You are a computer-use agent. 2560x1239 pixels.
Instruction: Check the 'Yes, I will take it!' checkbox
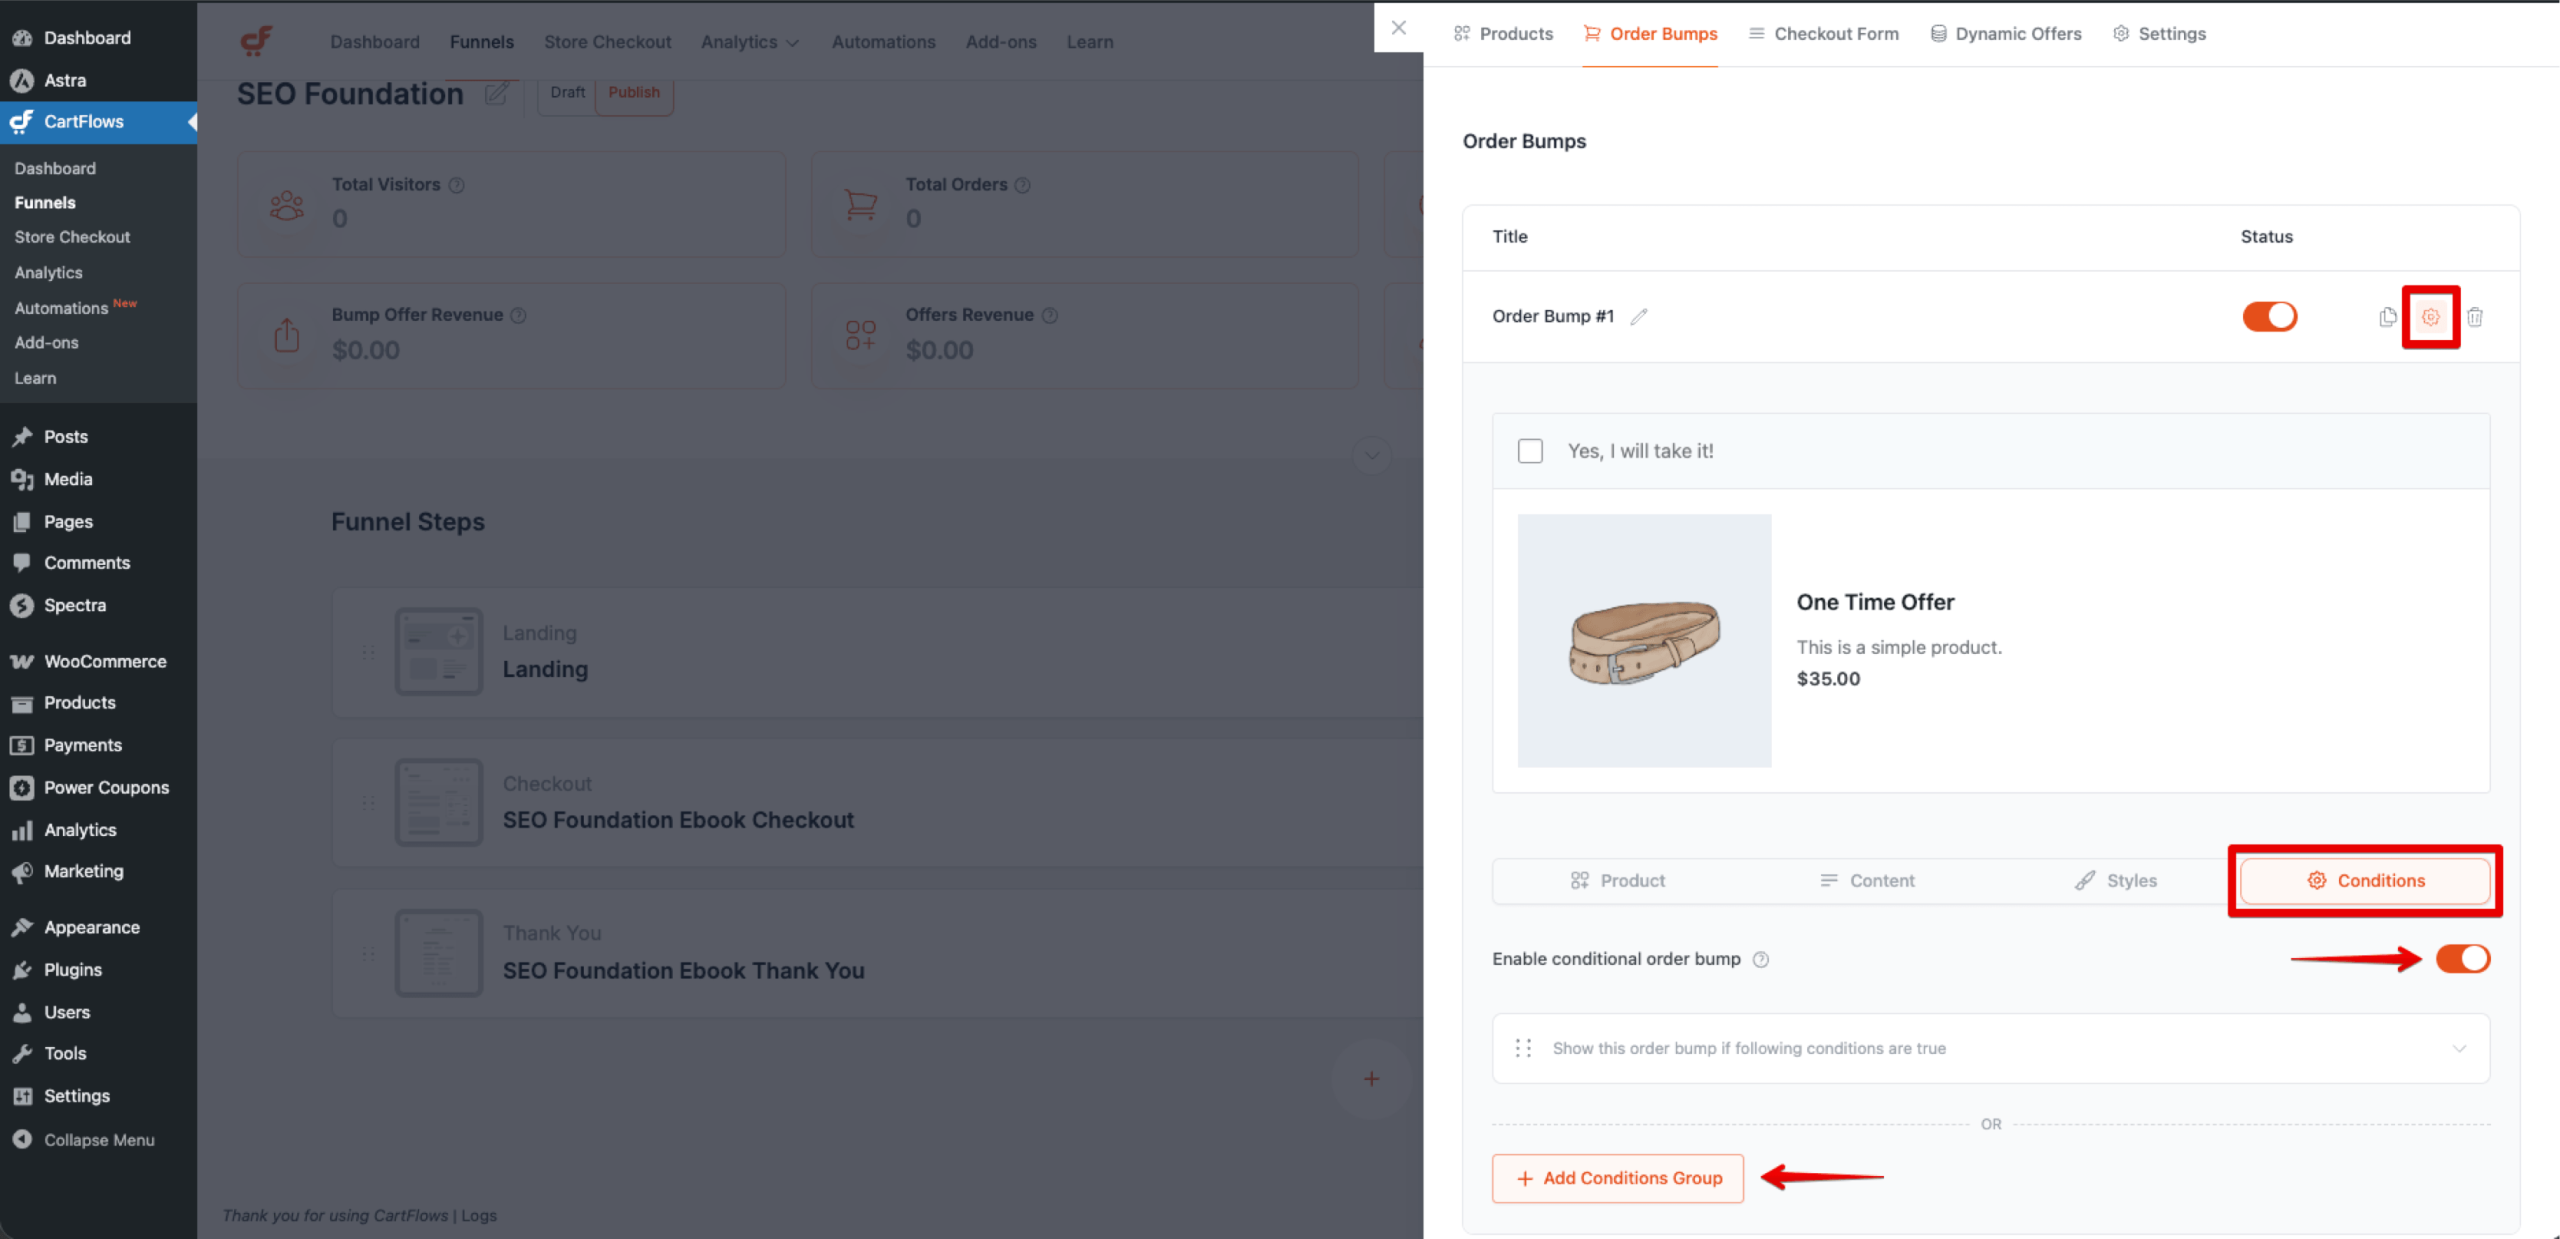click(x=1531, y=451)
